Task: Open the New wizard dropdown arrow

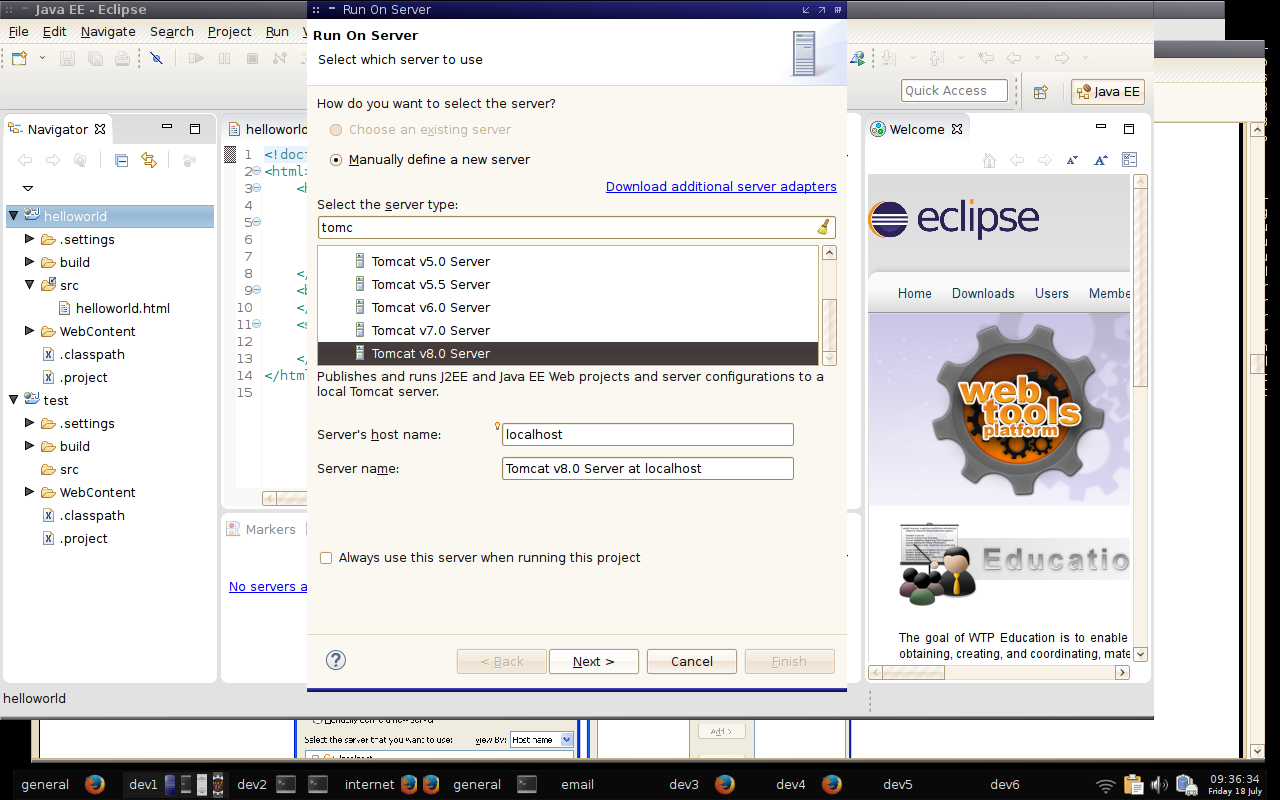Action: click(42, 59)
